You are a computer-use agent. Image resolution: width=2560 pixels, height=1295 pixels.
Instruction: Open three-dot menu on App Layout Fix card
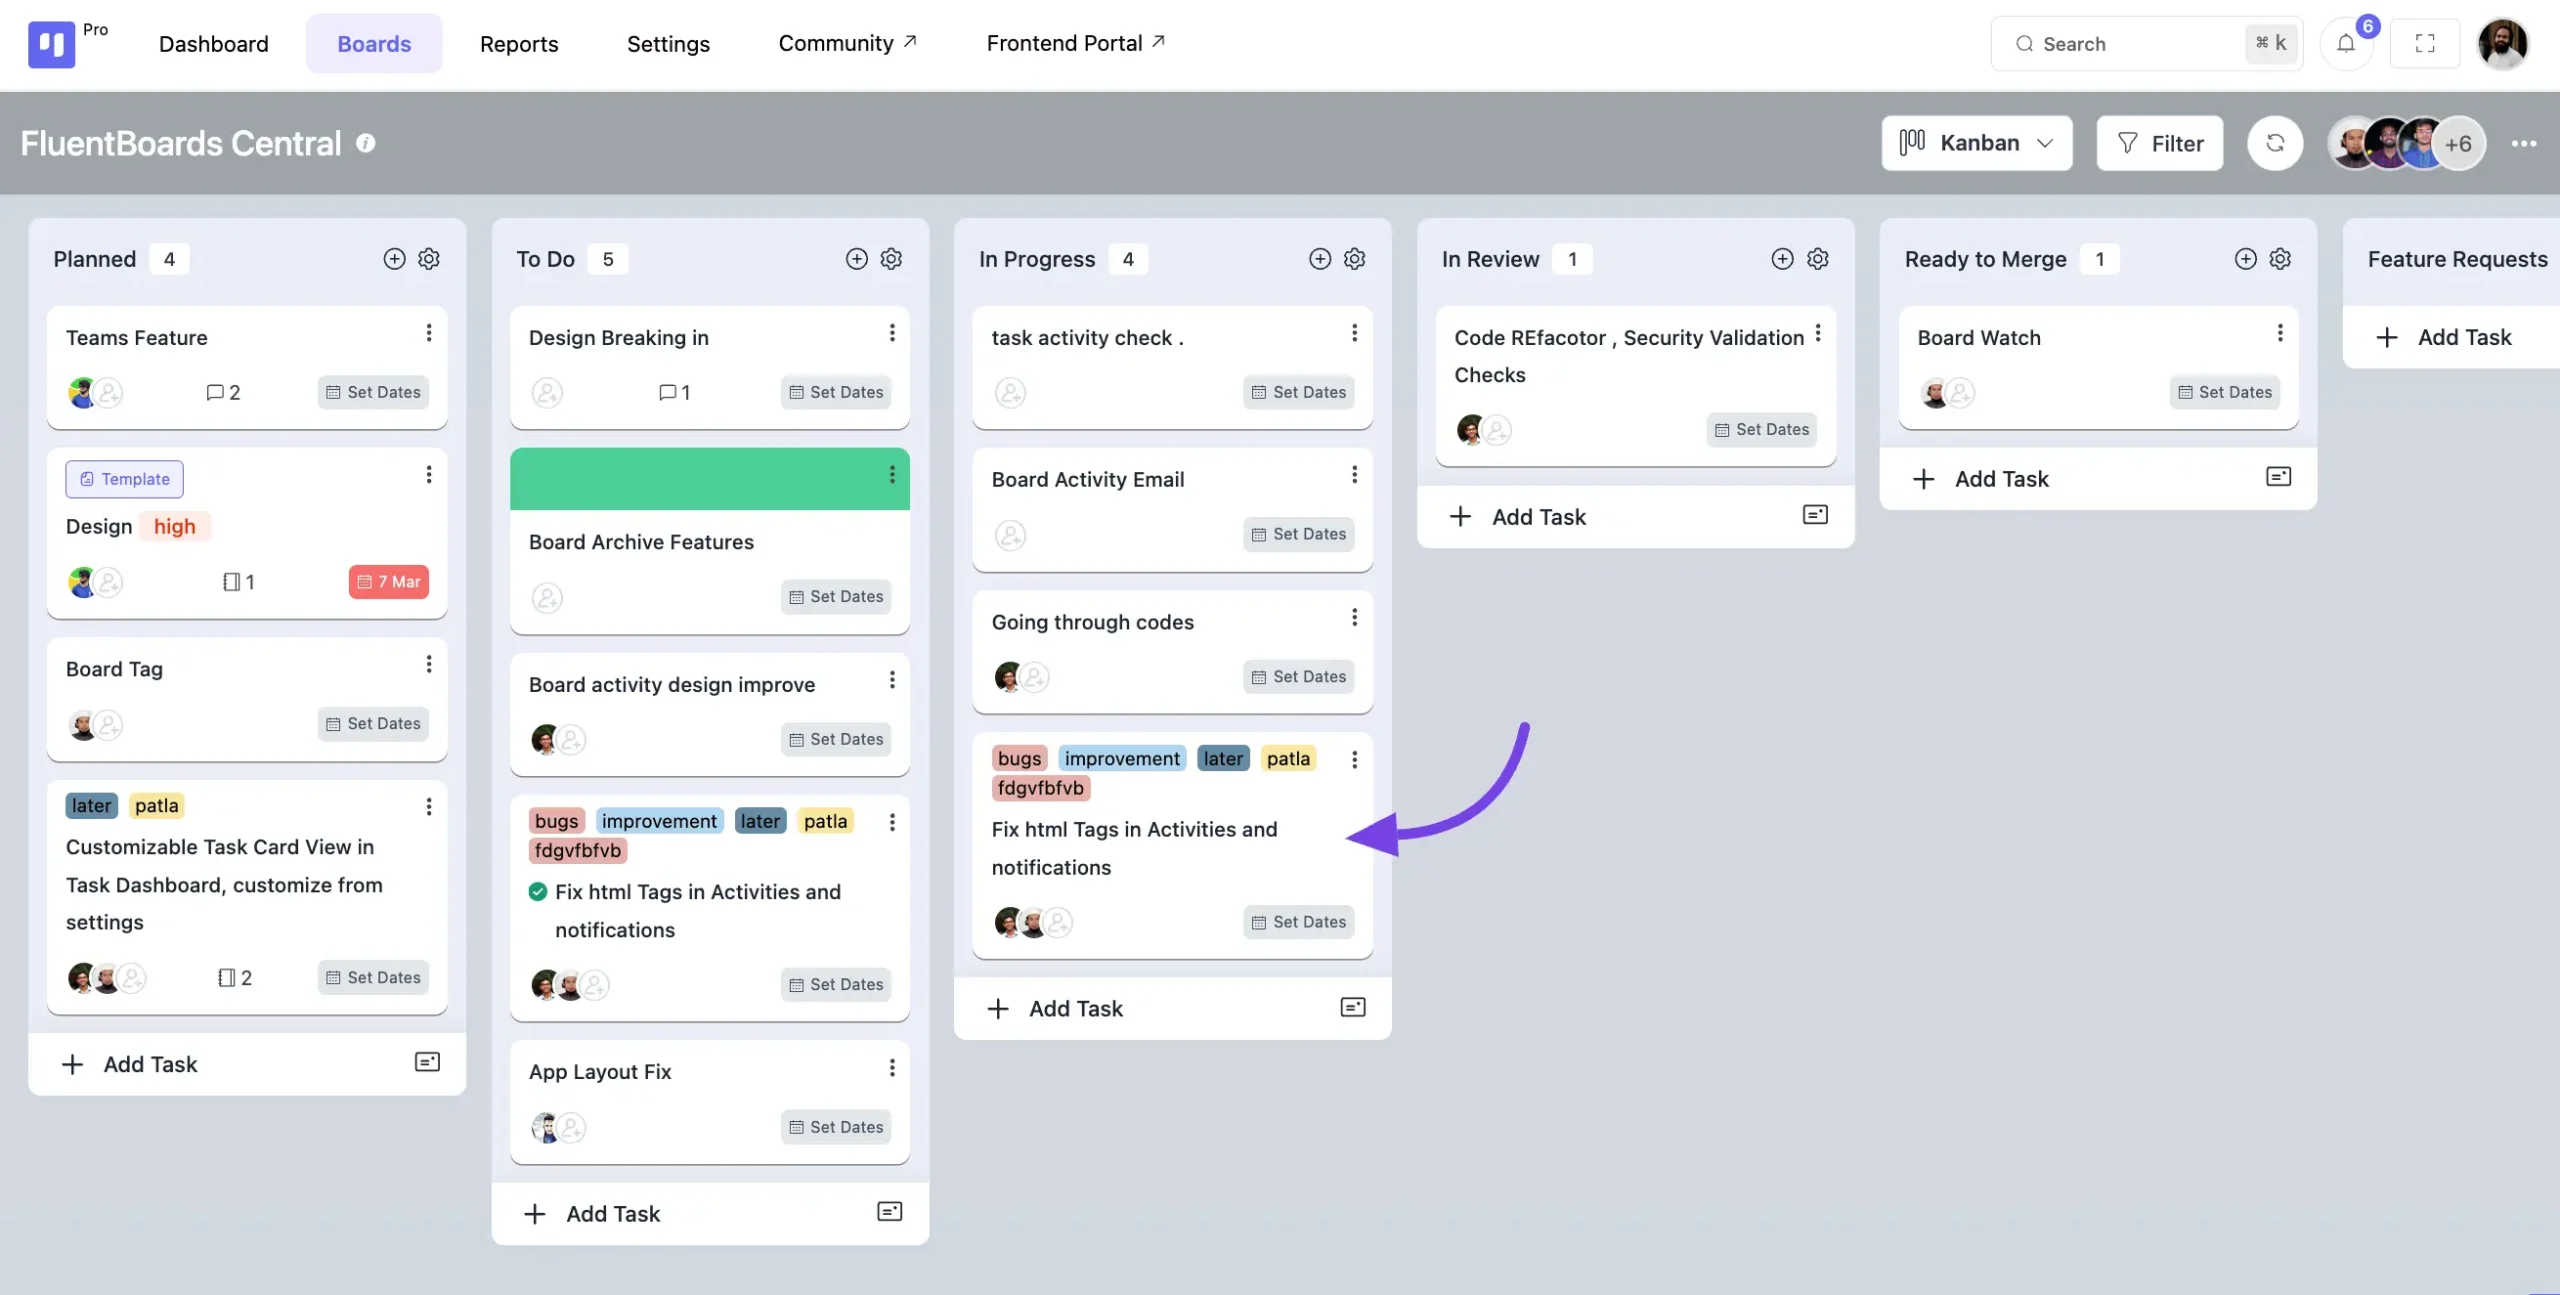pos(892,1068)
